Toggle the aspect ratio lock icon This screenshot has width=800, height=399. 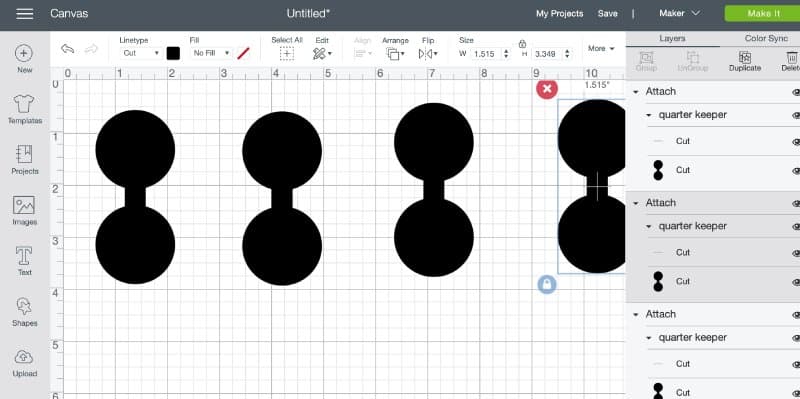click(522, 44)
